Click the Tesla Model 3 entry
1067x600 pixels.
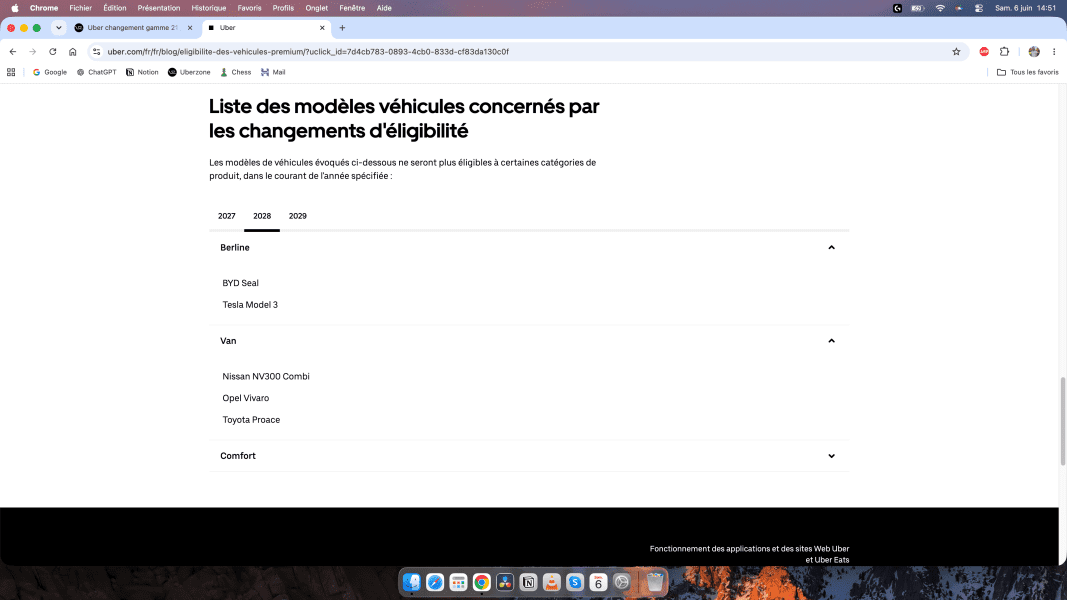250,305
